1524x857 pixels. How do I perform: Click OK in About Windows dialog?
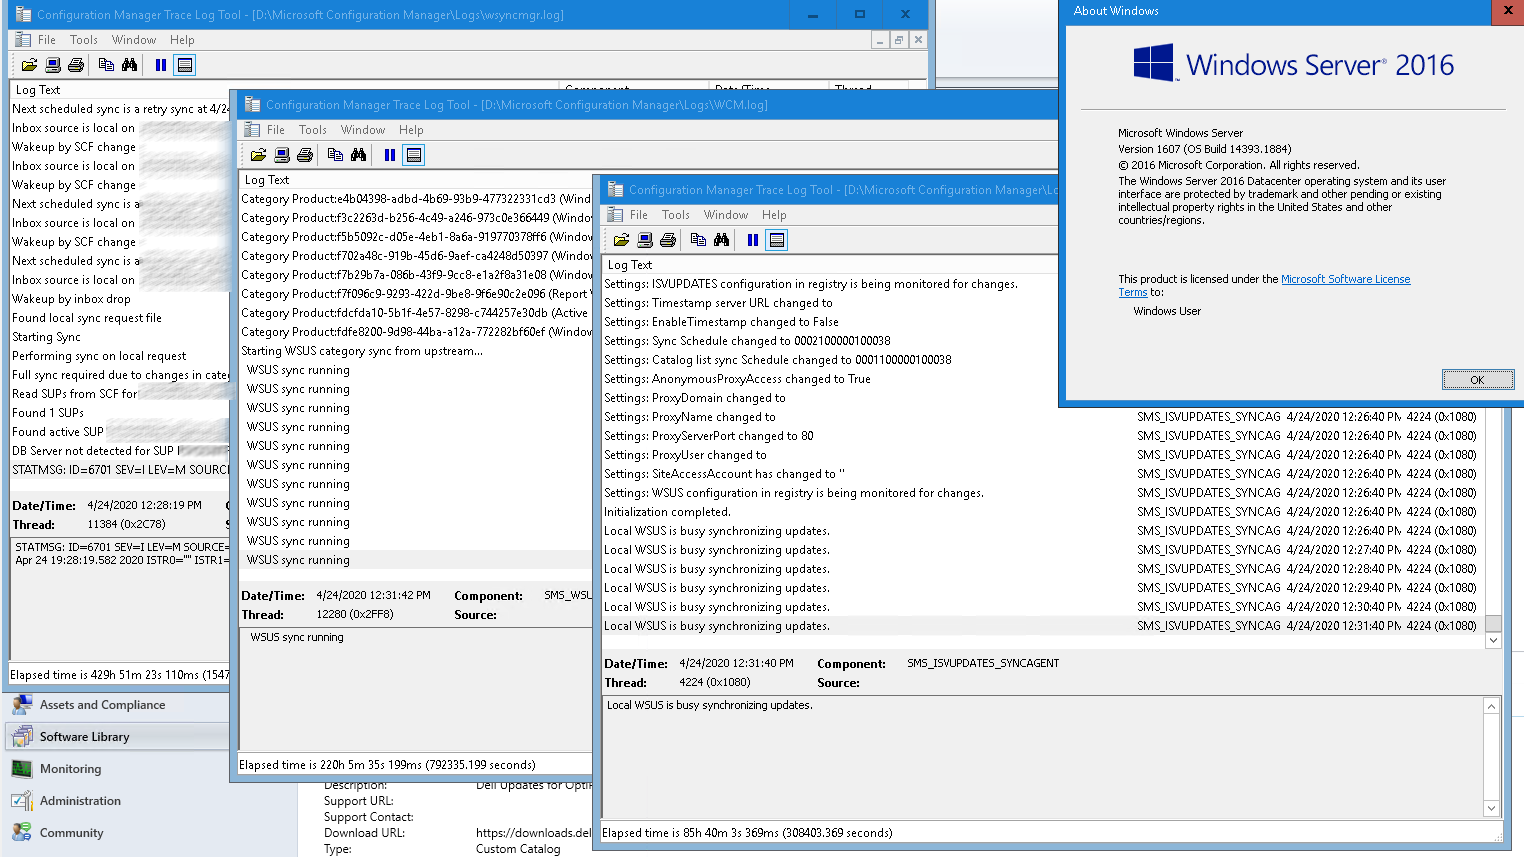(x=1478, y=380)
